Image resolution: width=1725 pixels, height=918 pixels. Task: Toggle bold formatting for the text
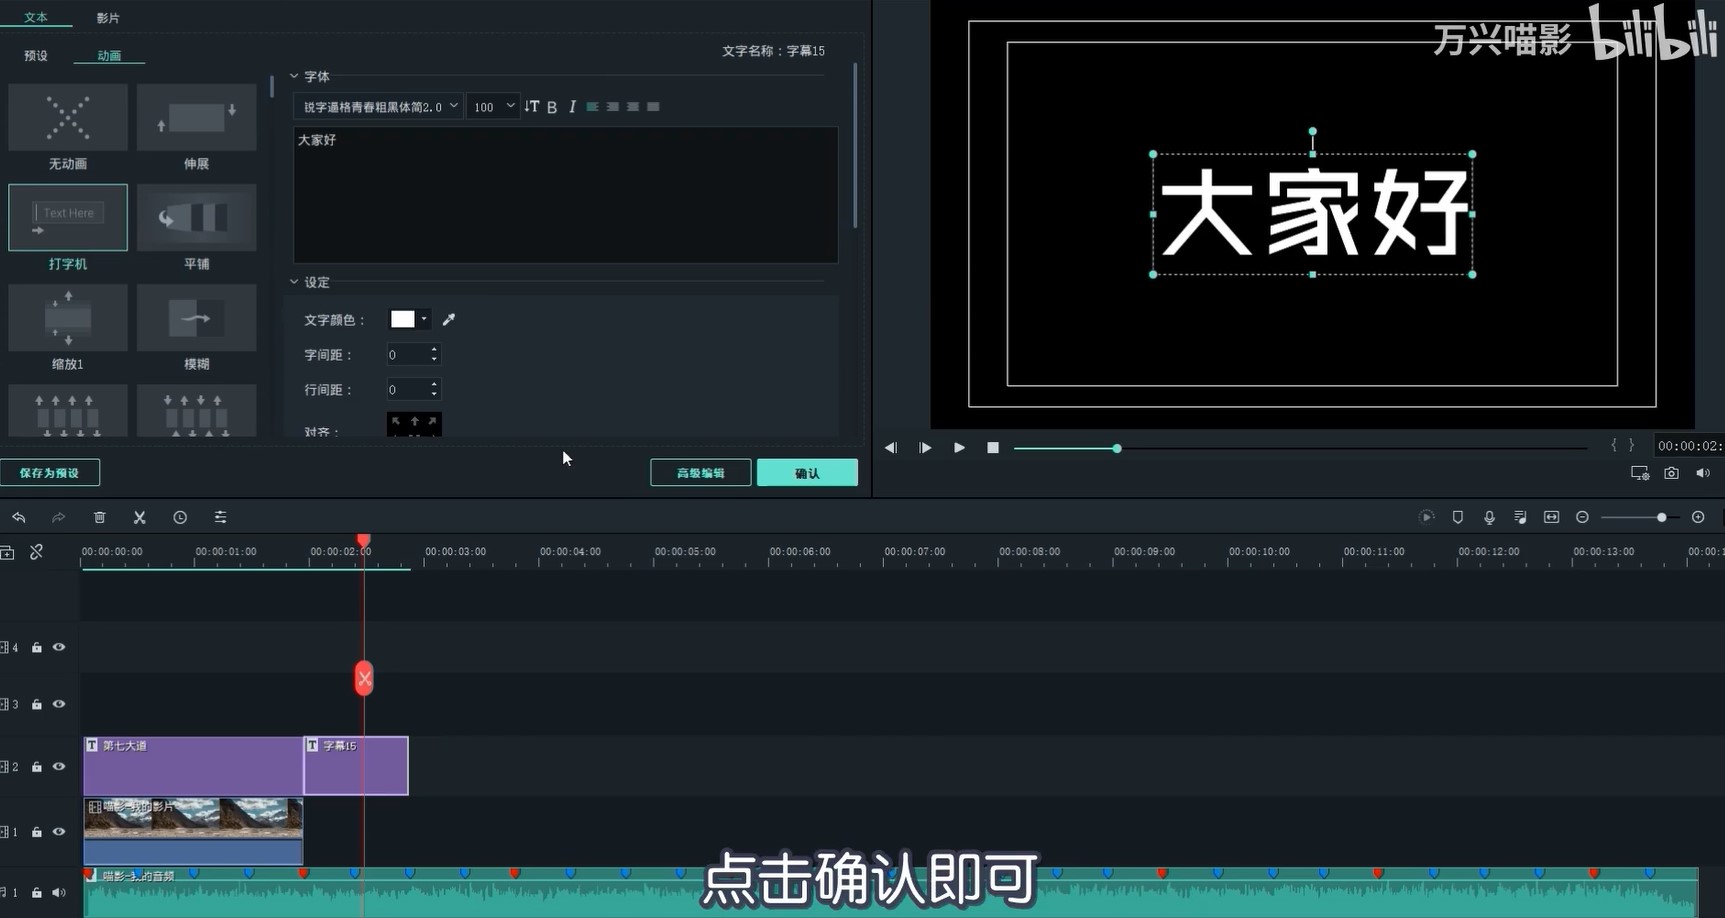point(552,106)
